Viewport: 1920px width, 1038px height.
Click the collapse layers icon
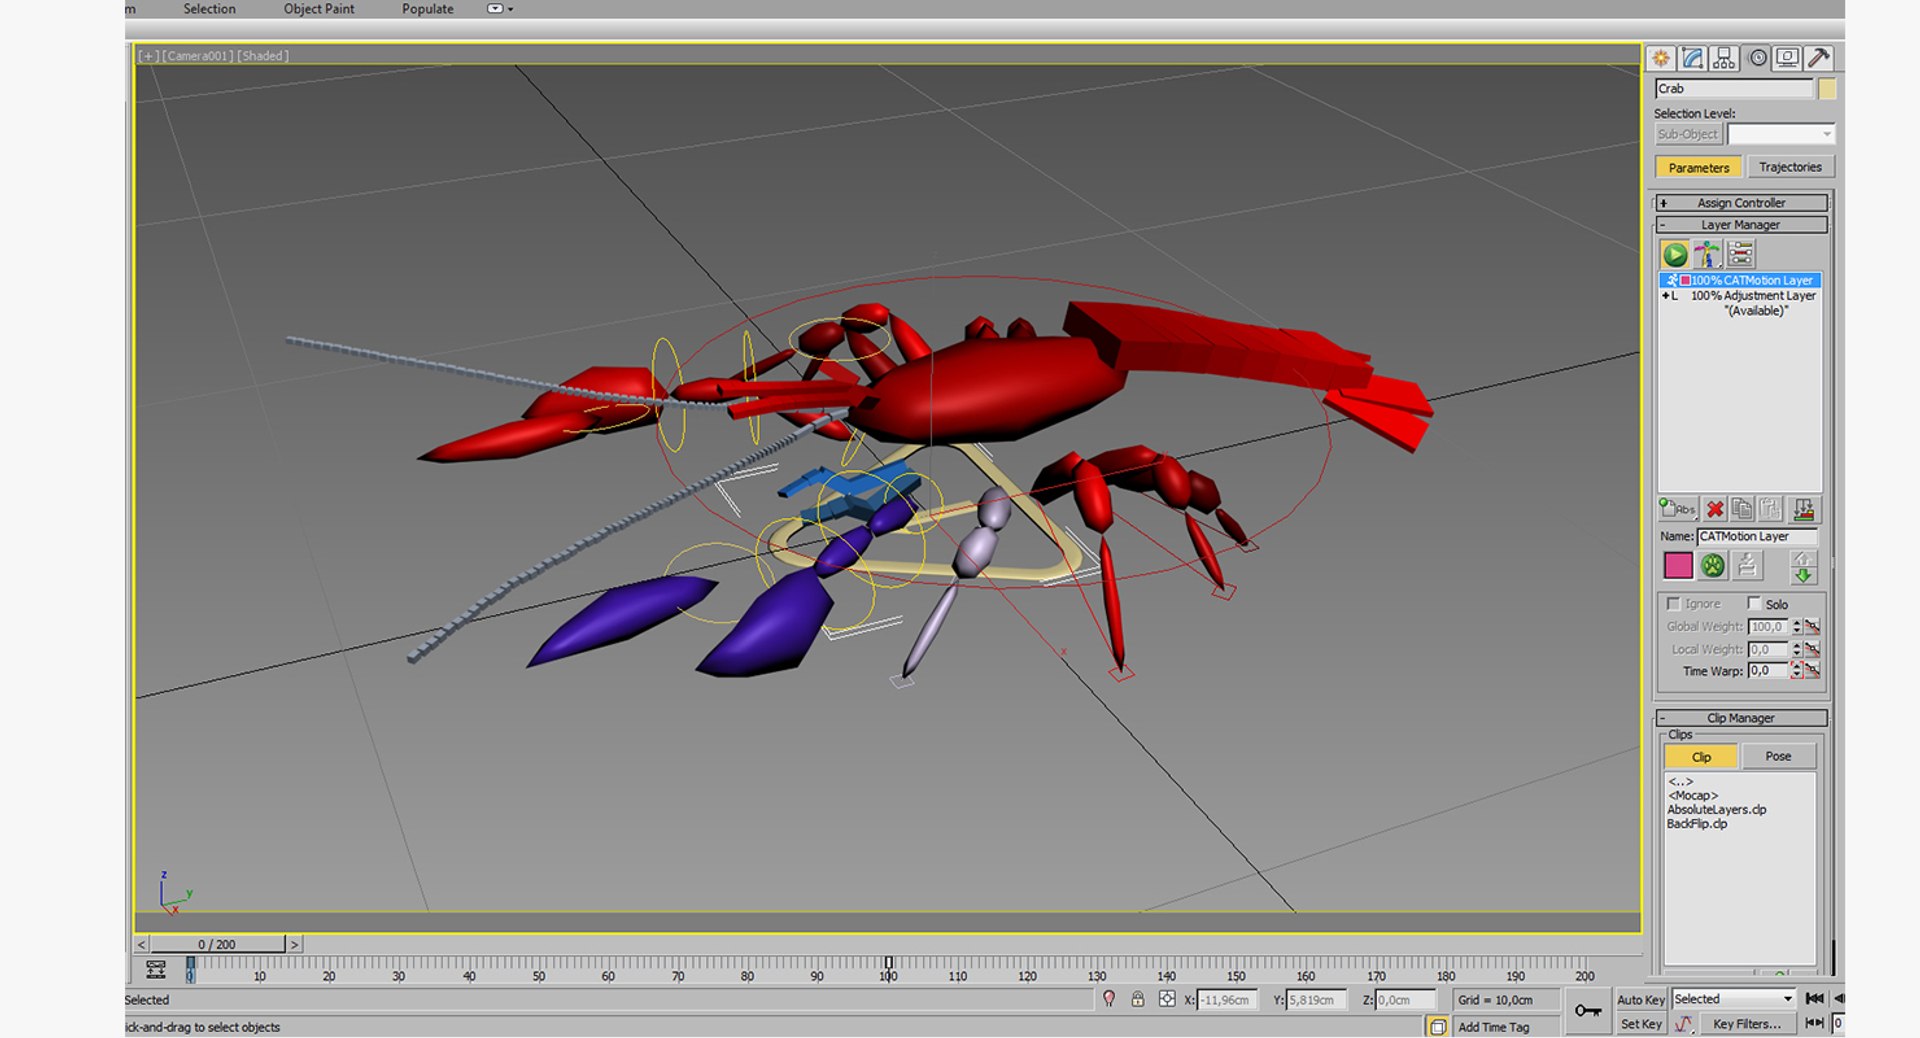coord(1804,509)
